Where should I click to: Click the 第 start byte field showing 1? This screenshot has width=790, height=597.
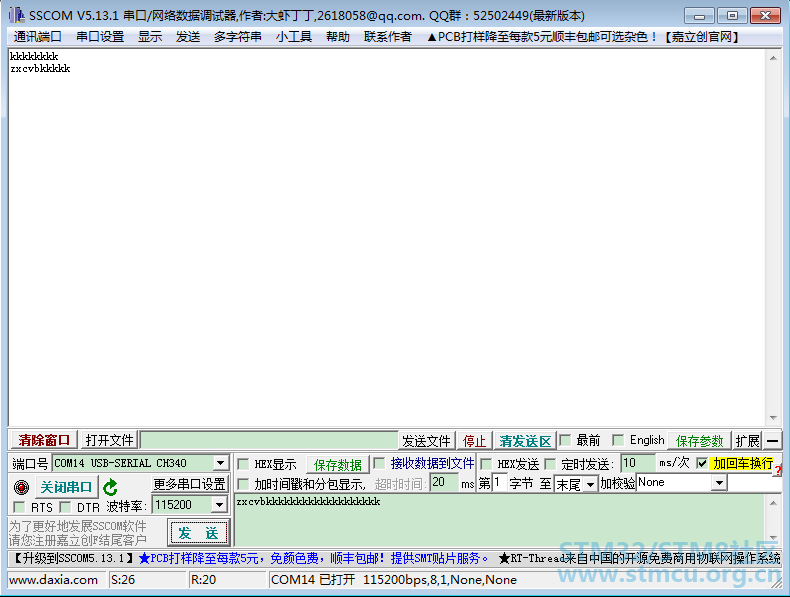click(499, 482)
